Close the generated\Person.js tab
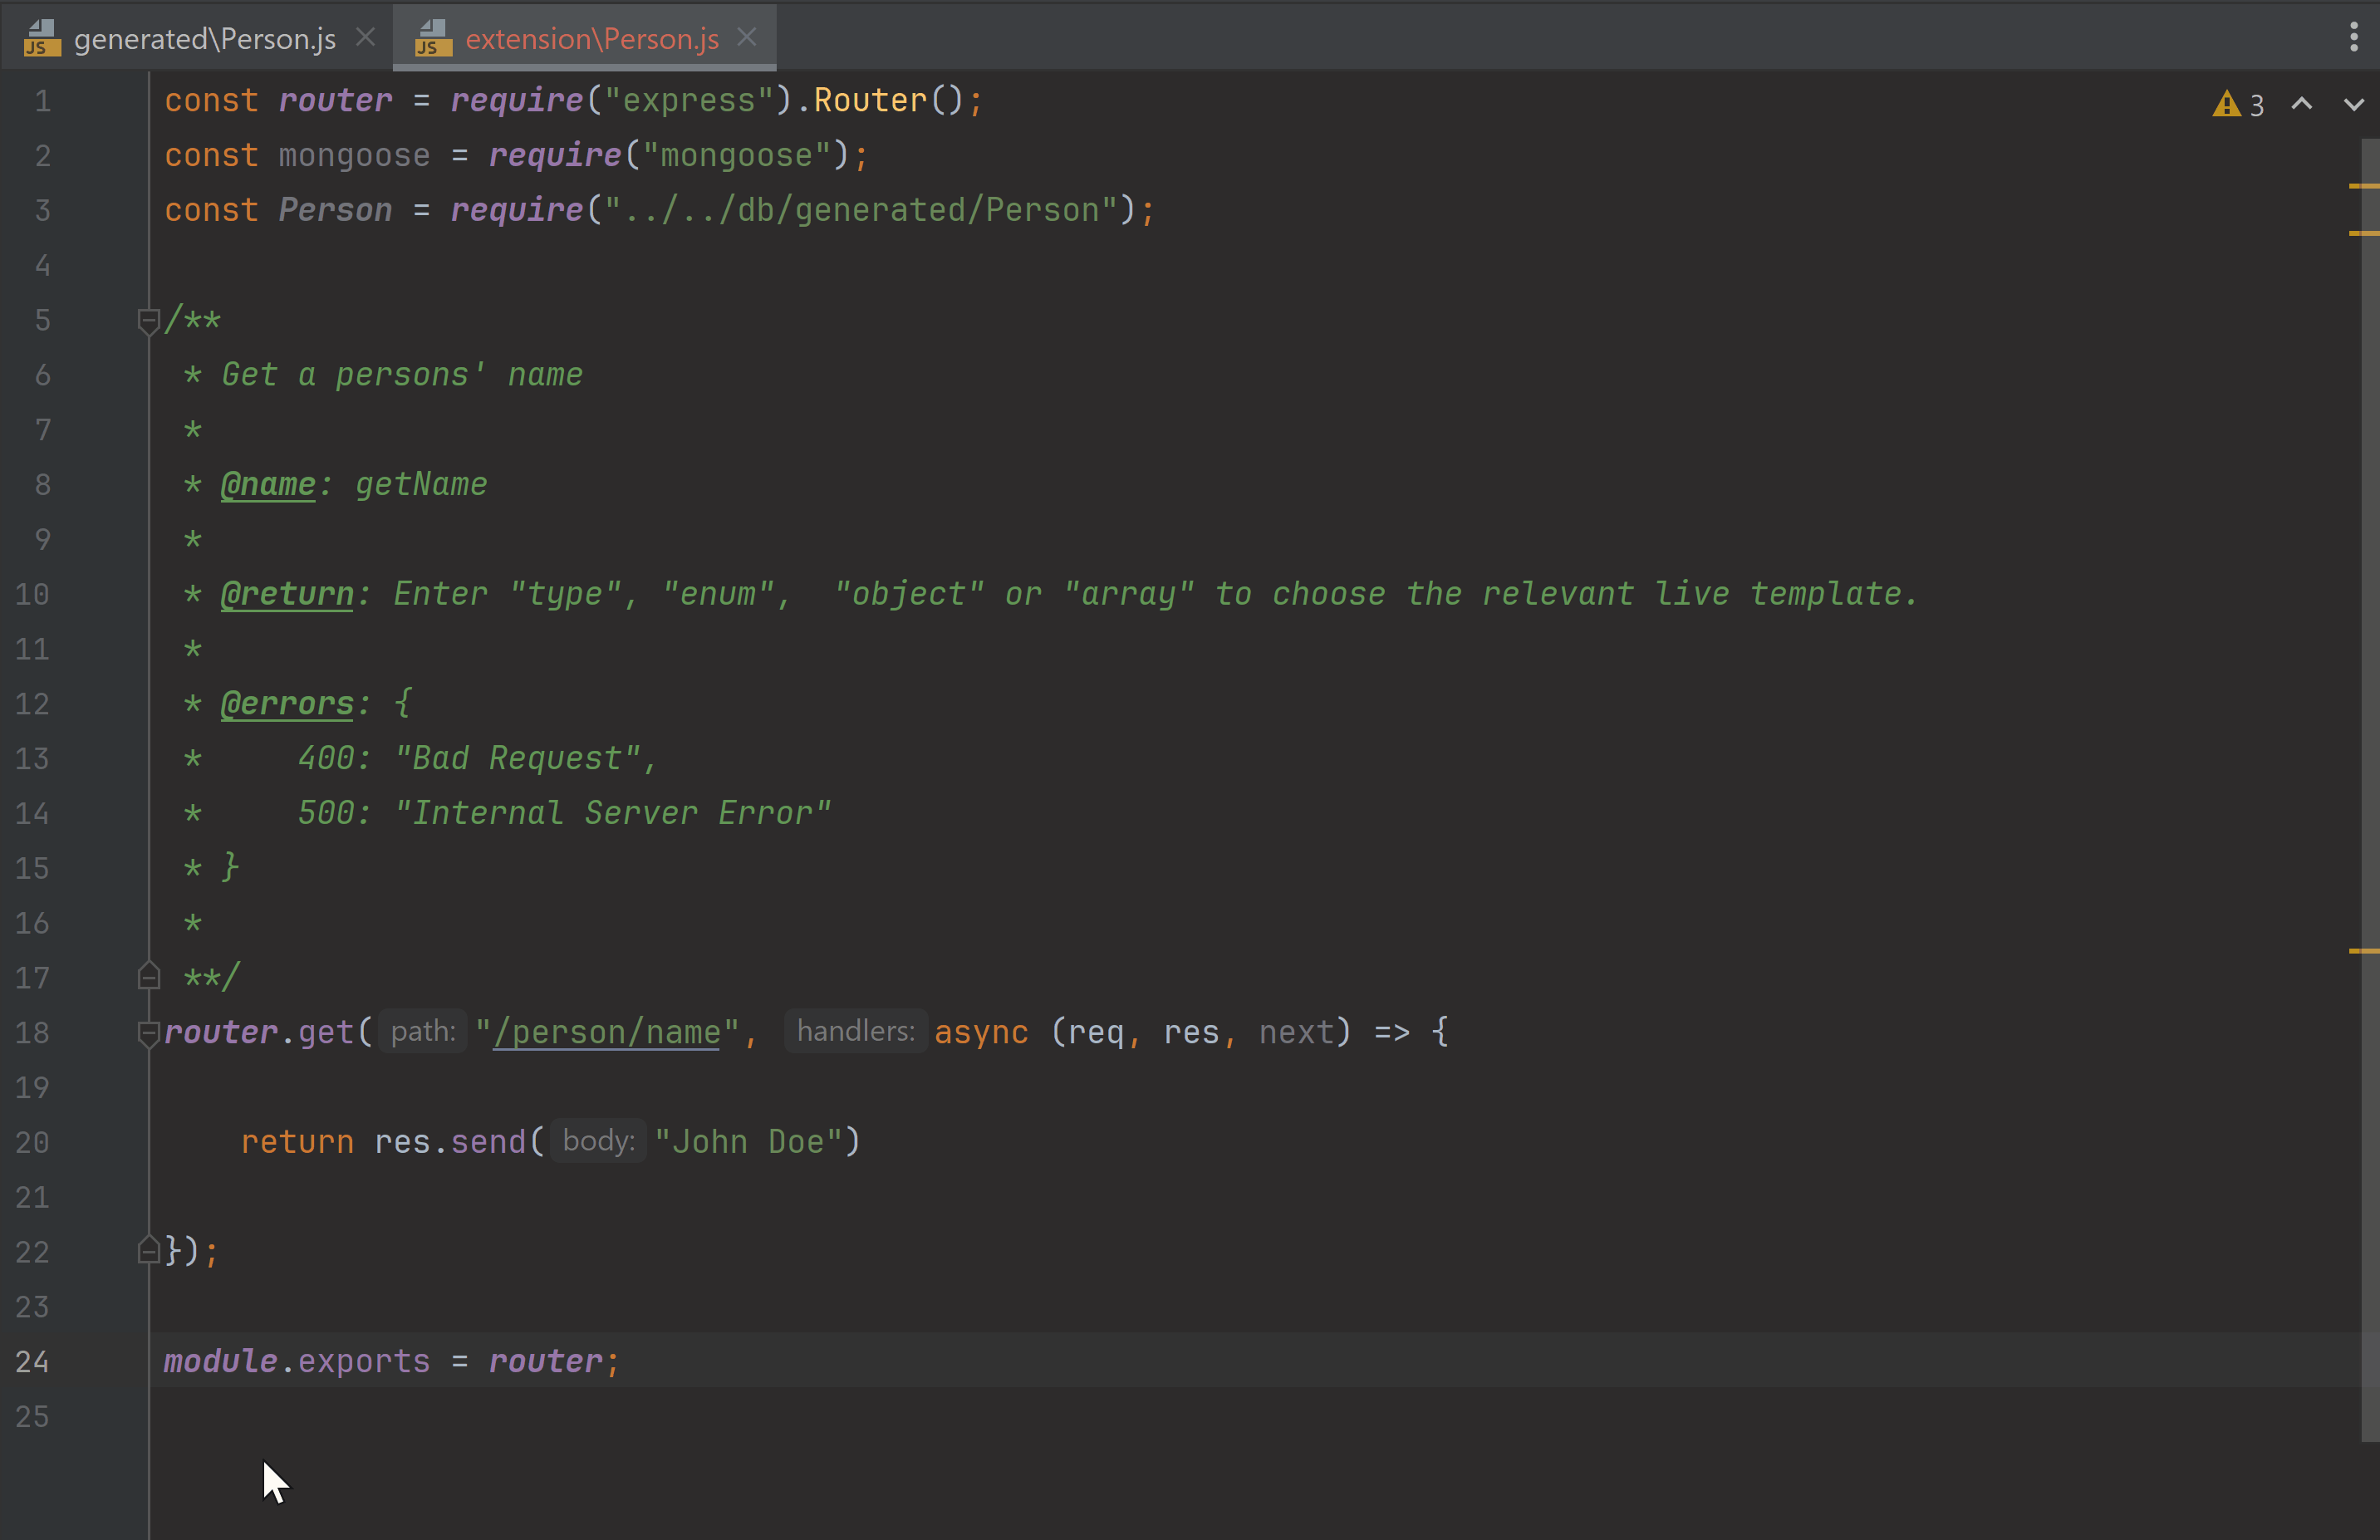The height and width of the screenshot is (1540, 2380). tap(366, 38)
